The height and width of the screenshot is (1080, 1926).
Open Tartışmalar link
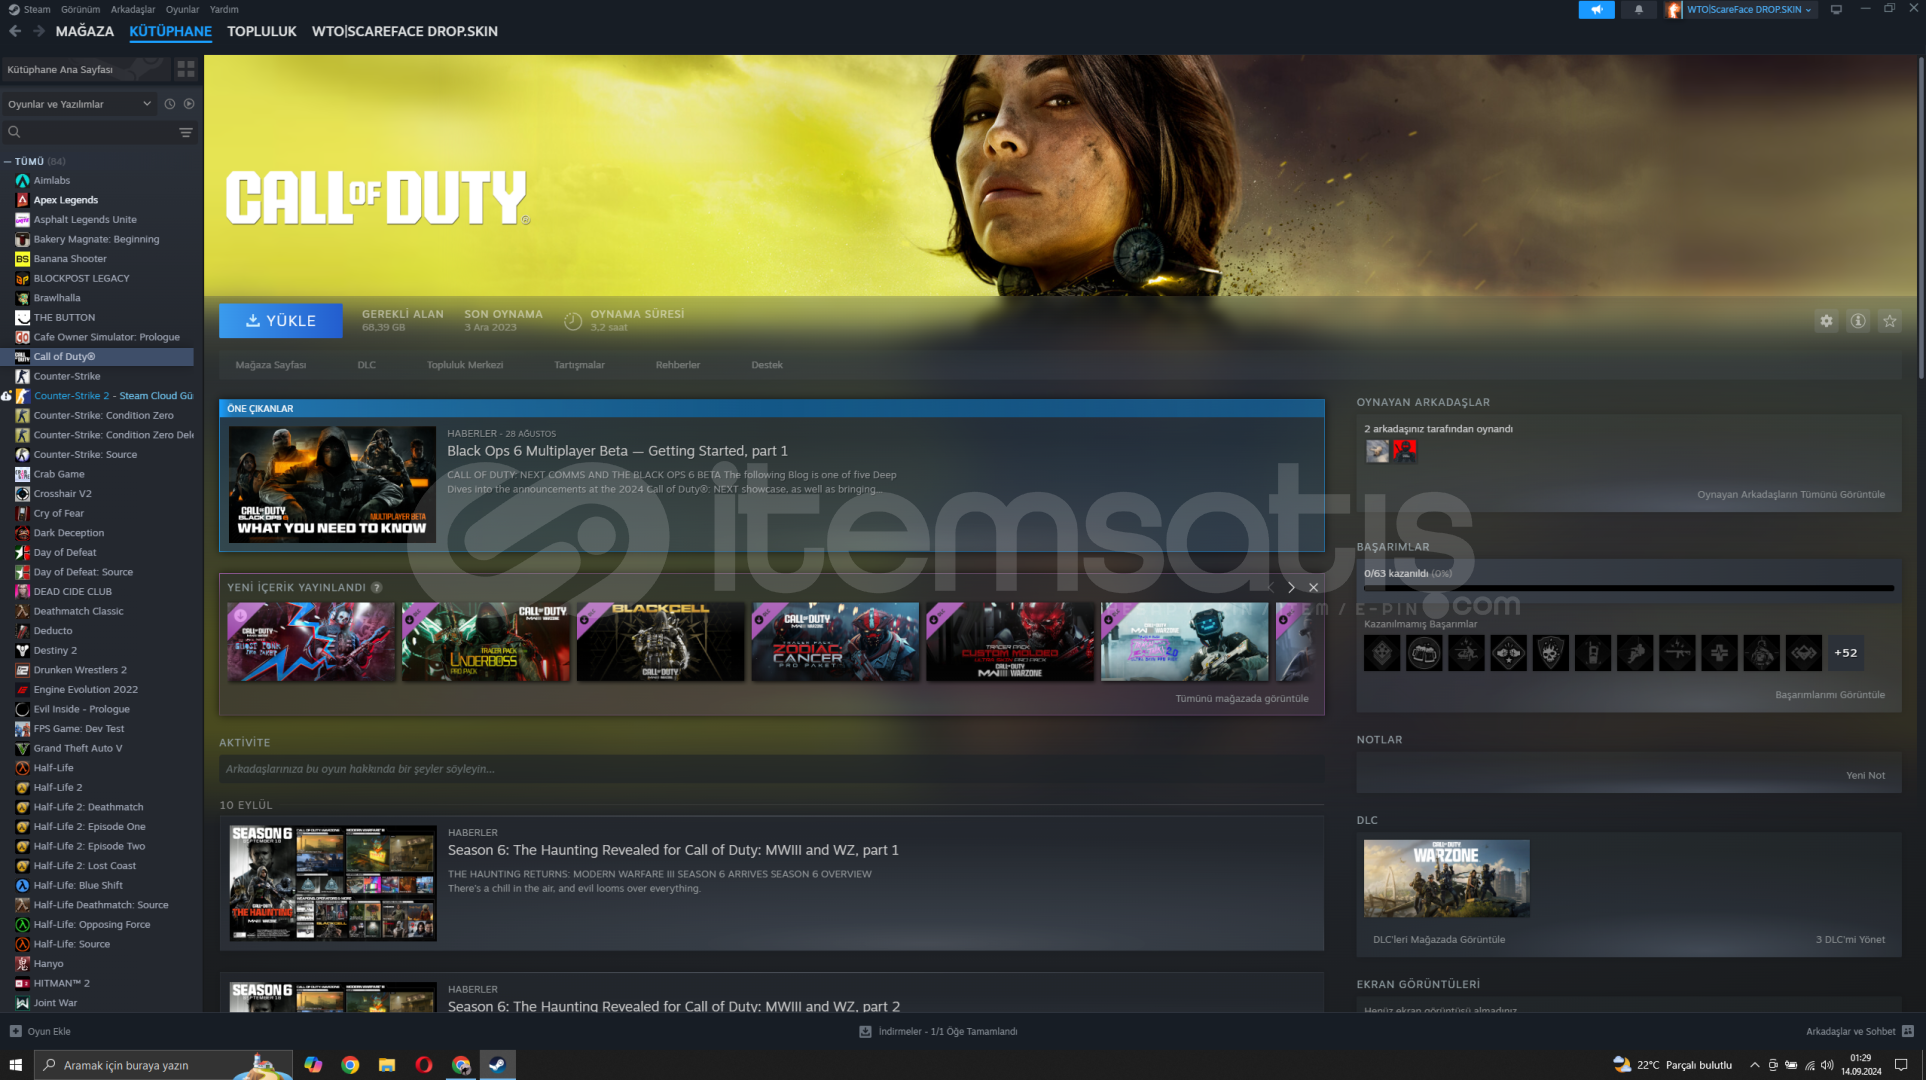click(x=580, y=365)
